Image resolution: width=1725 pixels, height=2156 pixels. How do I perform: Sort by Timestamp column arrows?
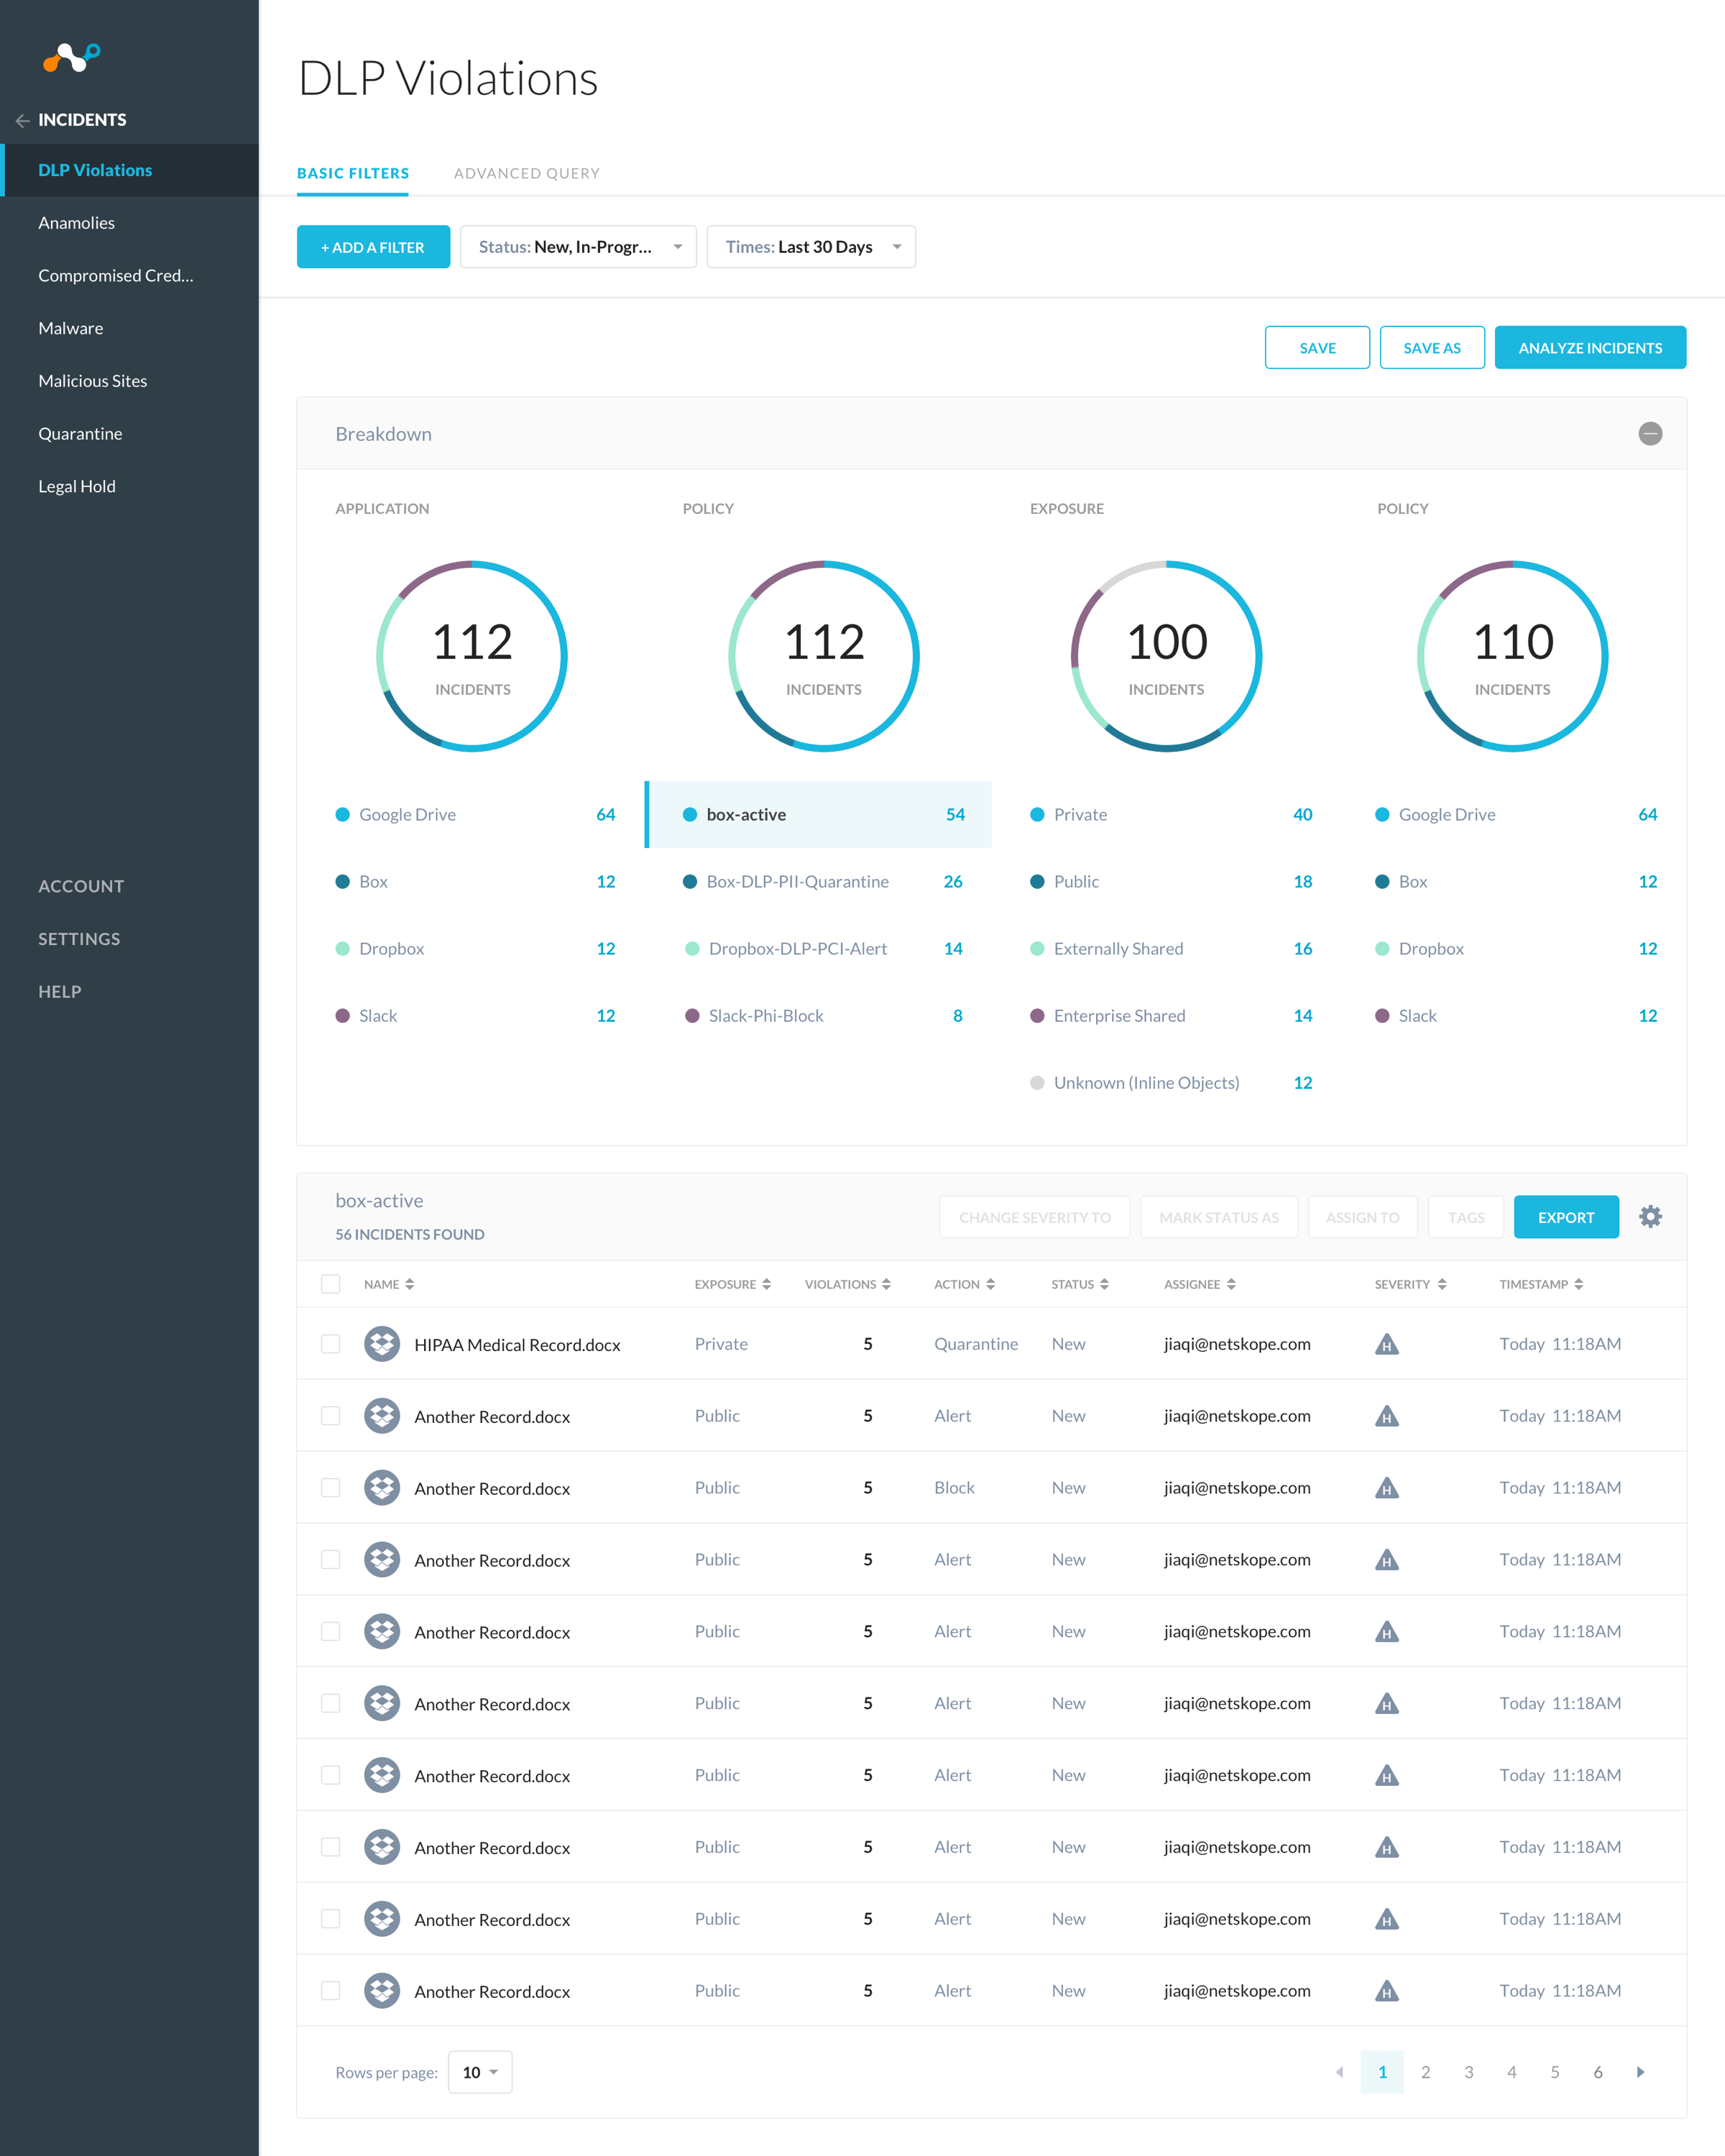[x=1578, y=1284]
